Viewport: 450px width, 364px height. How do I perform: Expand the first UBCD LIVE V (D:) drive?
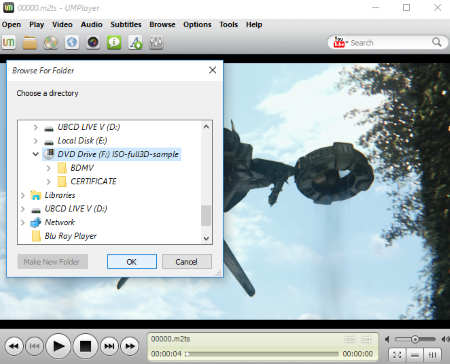point(36,127)
